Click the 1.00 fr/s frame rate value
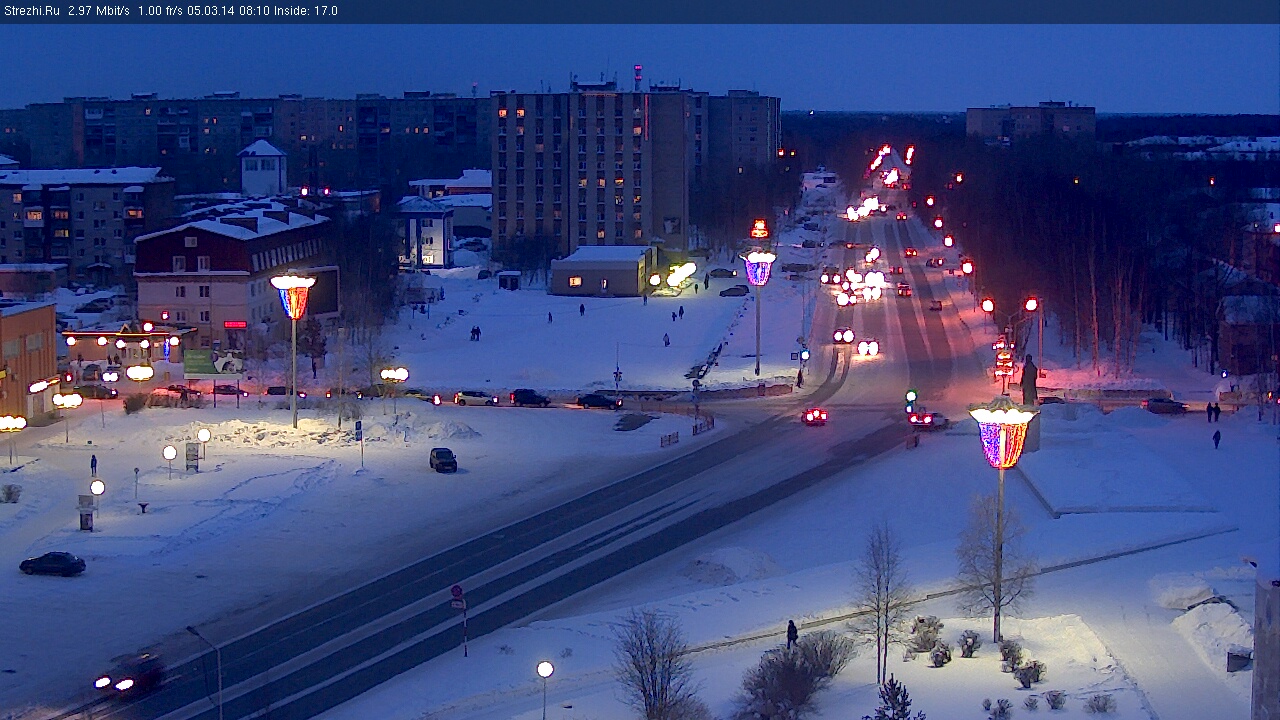 (x=160, y=11)
